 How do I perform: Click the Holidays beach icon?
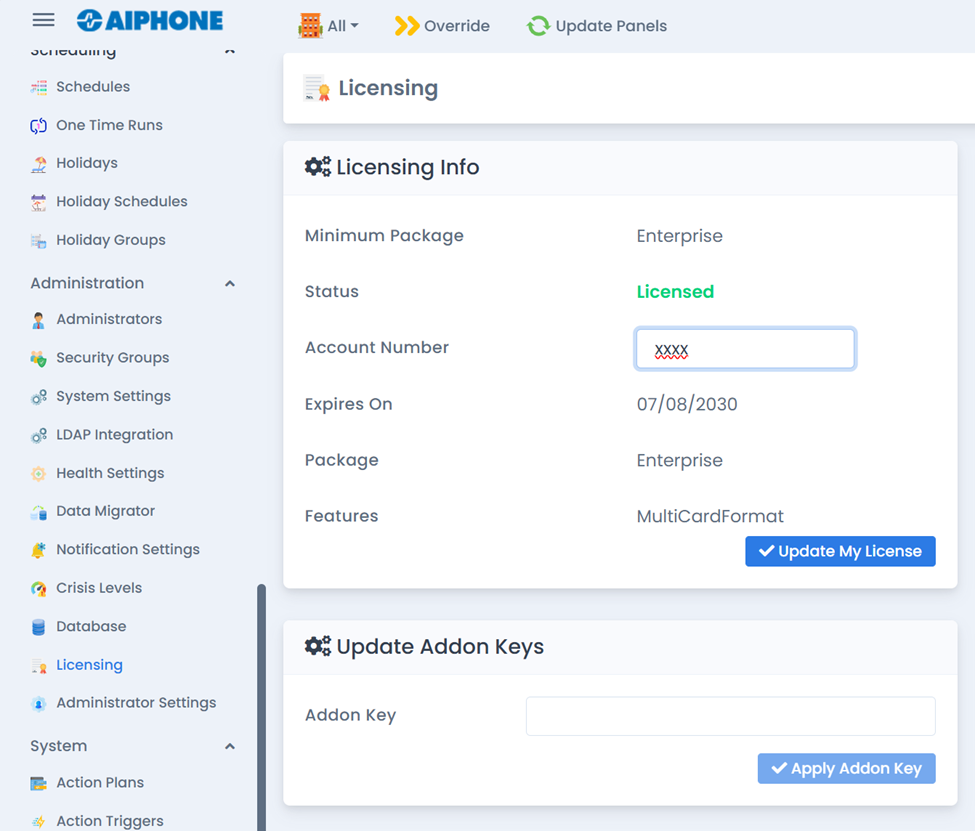click(x=39, y=164)
